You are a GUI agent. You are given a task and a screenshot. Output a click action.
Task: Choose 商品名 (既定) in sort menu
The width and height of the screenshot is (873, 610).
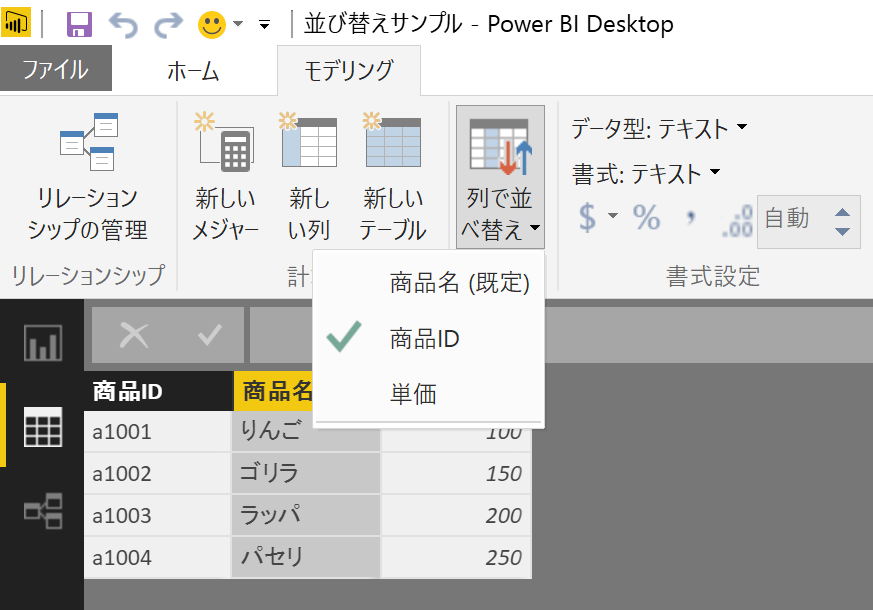coord(429,283)
